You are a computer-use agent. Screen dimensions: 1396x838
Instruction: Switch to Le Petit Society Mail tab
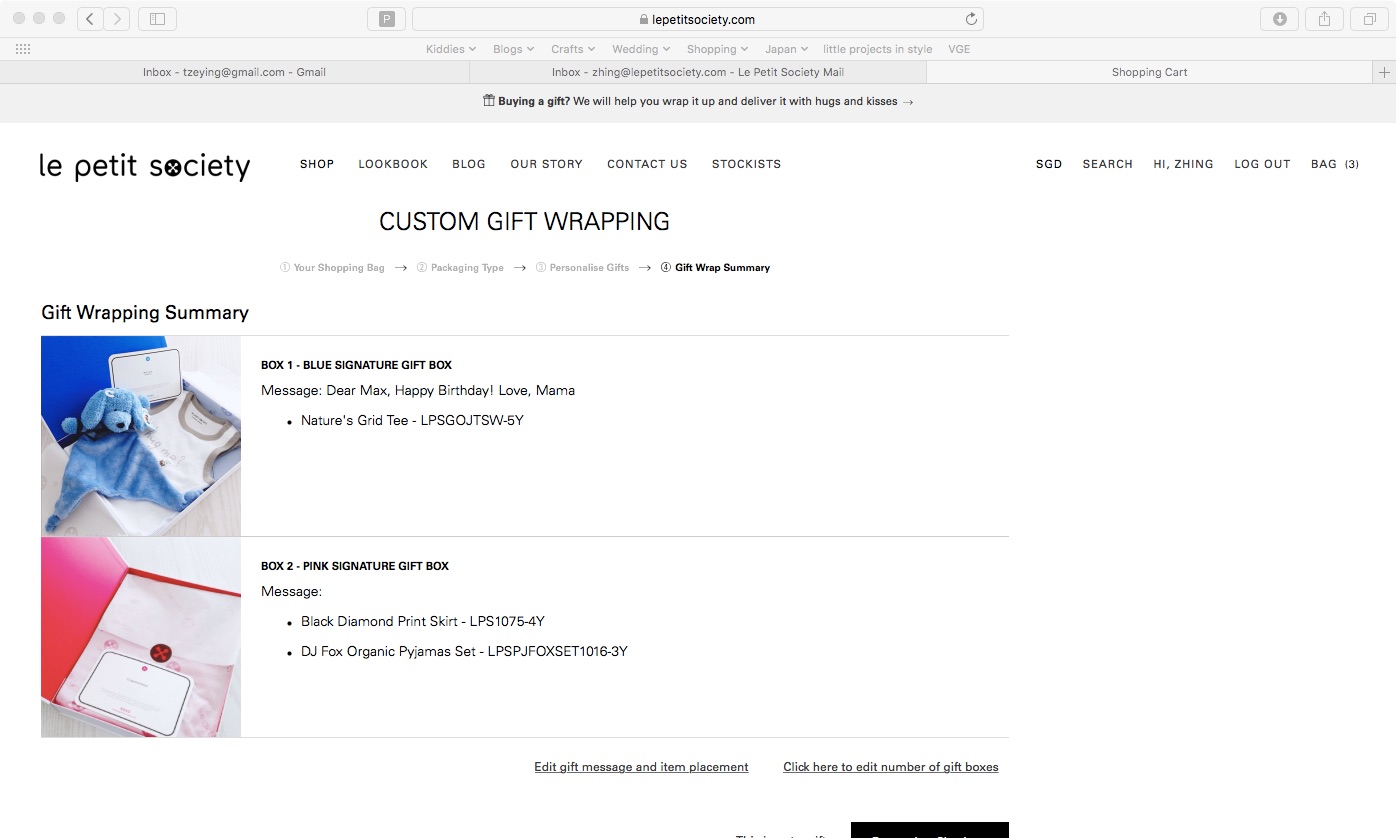pos(698,72)
